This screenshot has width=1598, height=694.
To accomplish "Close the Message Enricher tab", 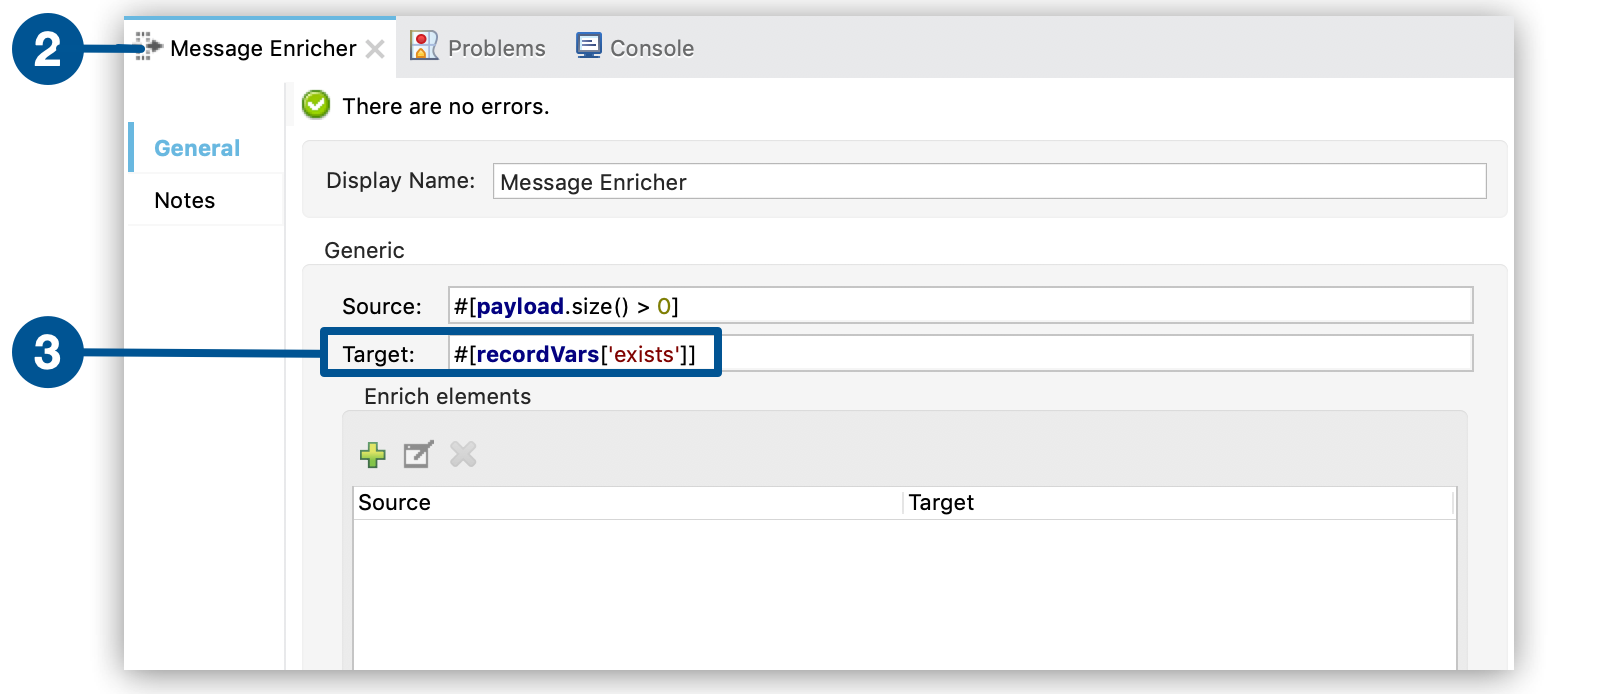I will 376,49.
